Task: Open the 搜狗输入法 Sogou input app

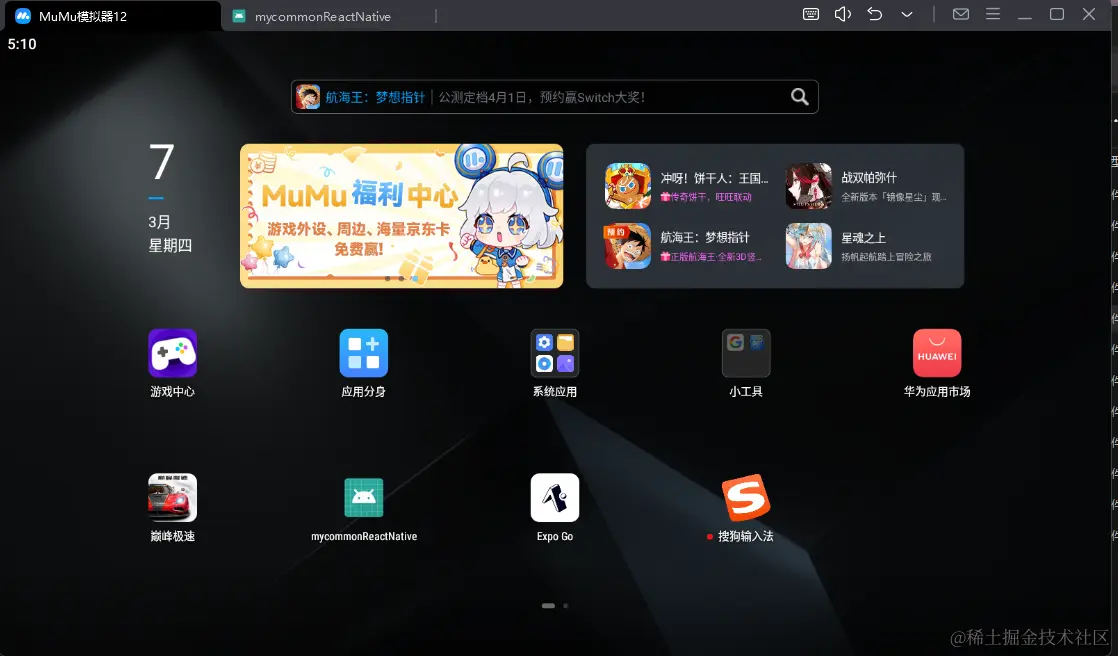Action: [x=746, y=498]
